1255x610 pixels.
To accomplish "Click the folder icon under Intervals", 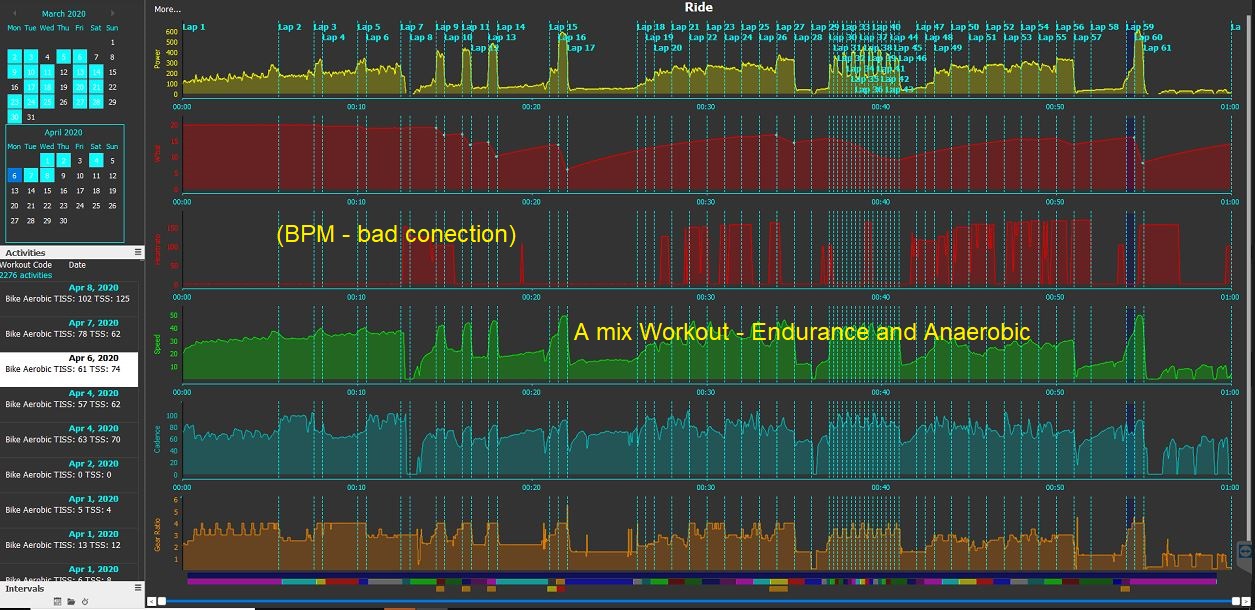I will 72,601.
